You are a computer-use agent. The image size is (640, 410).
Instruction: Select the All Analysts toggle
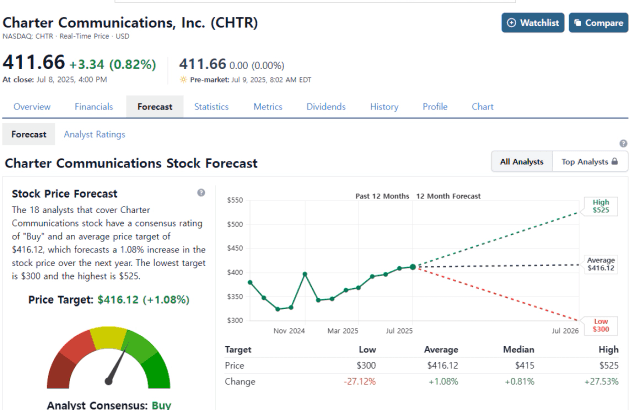point(522,162)
